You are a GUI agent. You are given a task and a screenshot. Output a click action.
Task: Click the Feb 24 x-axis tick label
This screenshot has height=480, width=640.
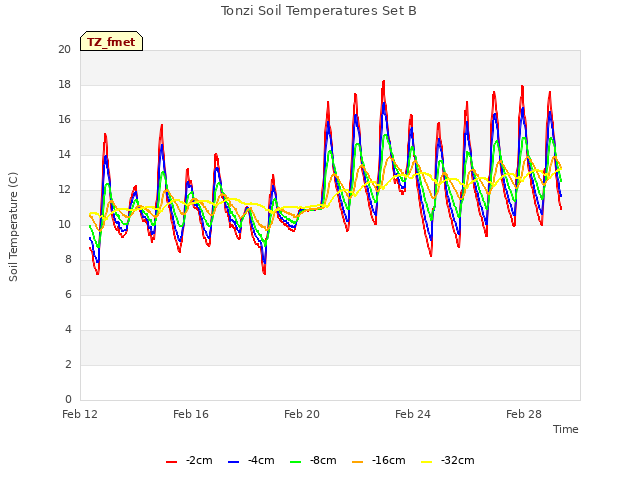click(x=413, y=414)
